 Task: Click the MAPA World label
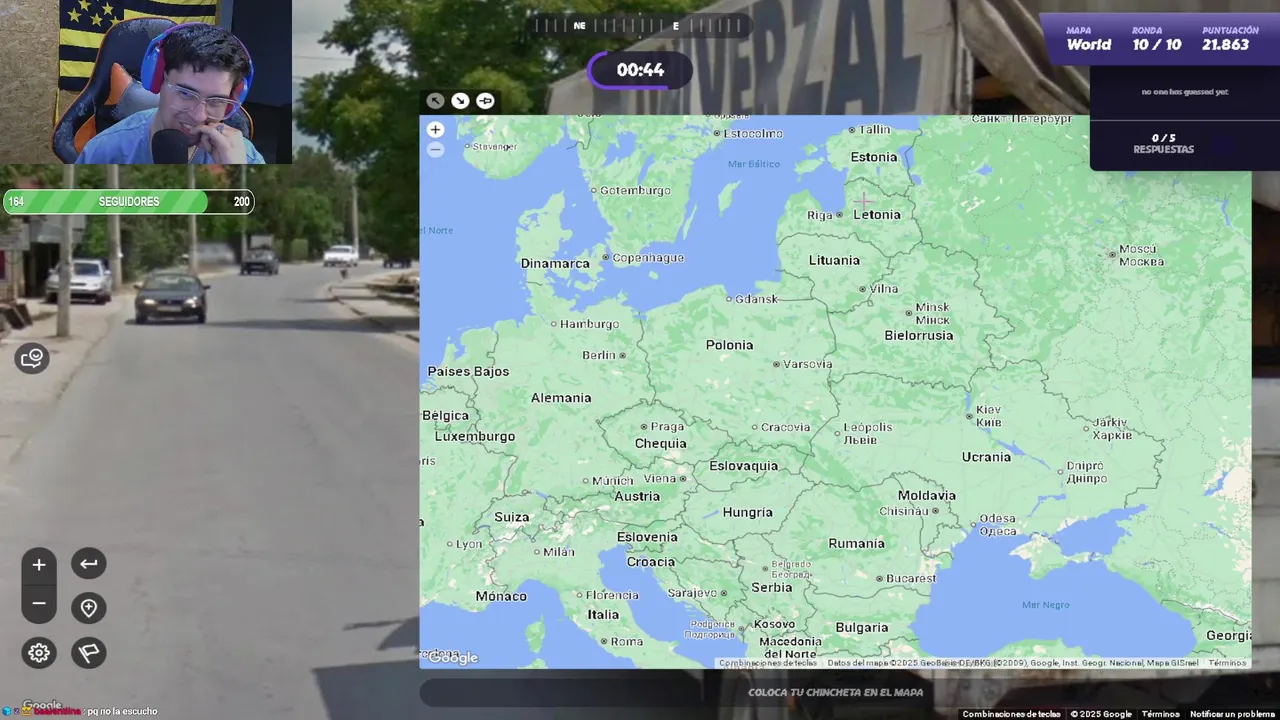pos(1088,39)
